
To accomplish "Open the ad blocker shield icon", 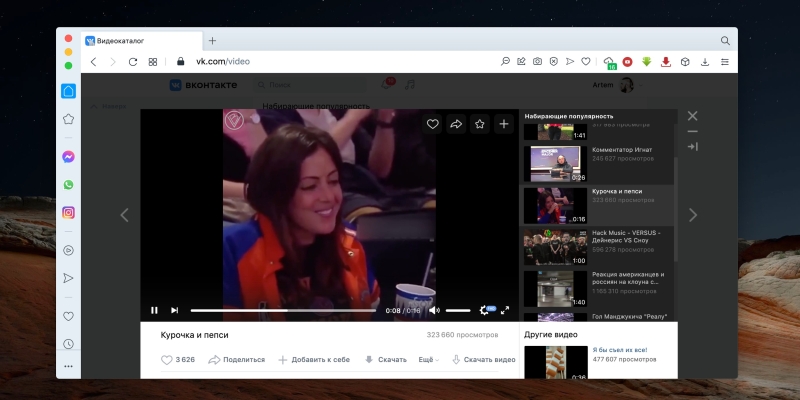I will pos(554,61).
